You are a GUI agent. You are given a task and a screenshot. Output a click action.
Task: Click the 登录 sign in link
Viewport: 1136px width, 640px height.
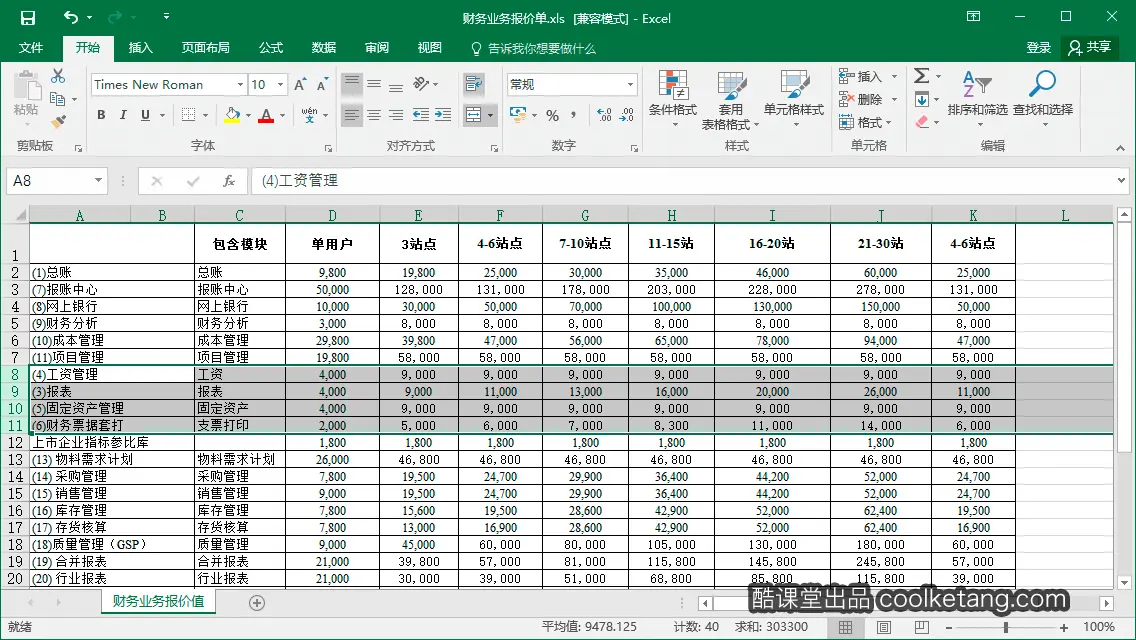pyautogui.click(x=1039, y=48)
